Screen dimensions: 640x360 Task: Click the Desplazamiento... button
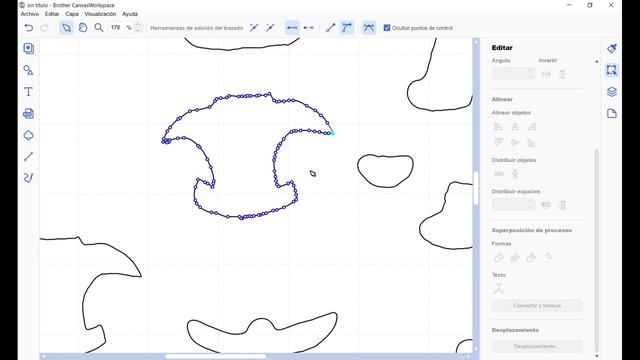point(537,346)
